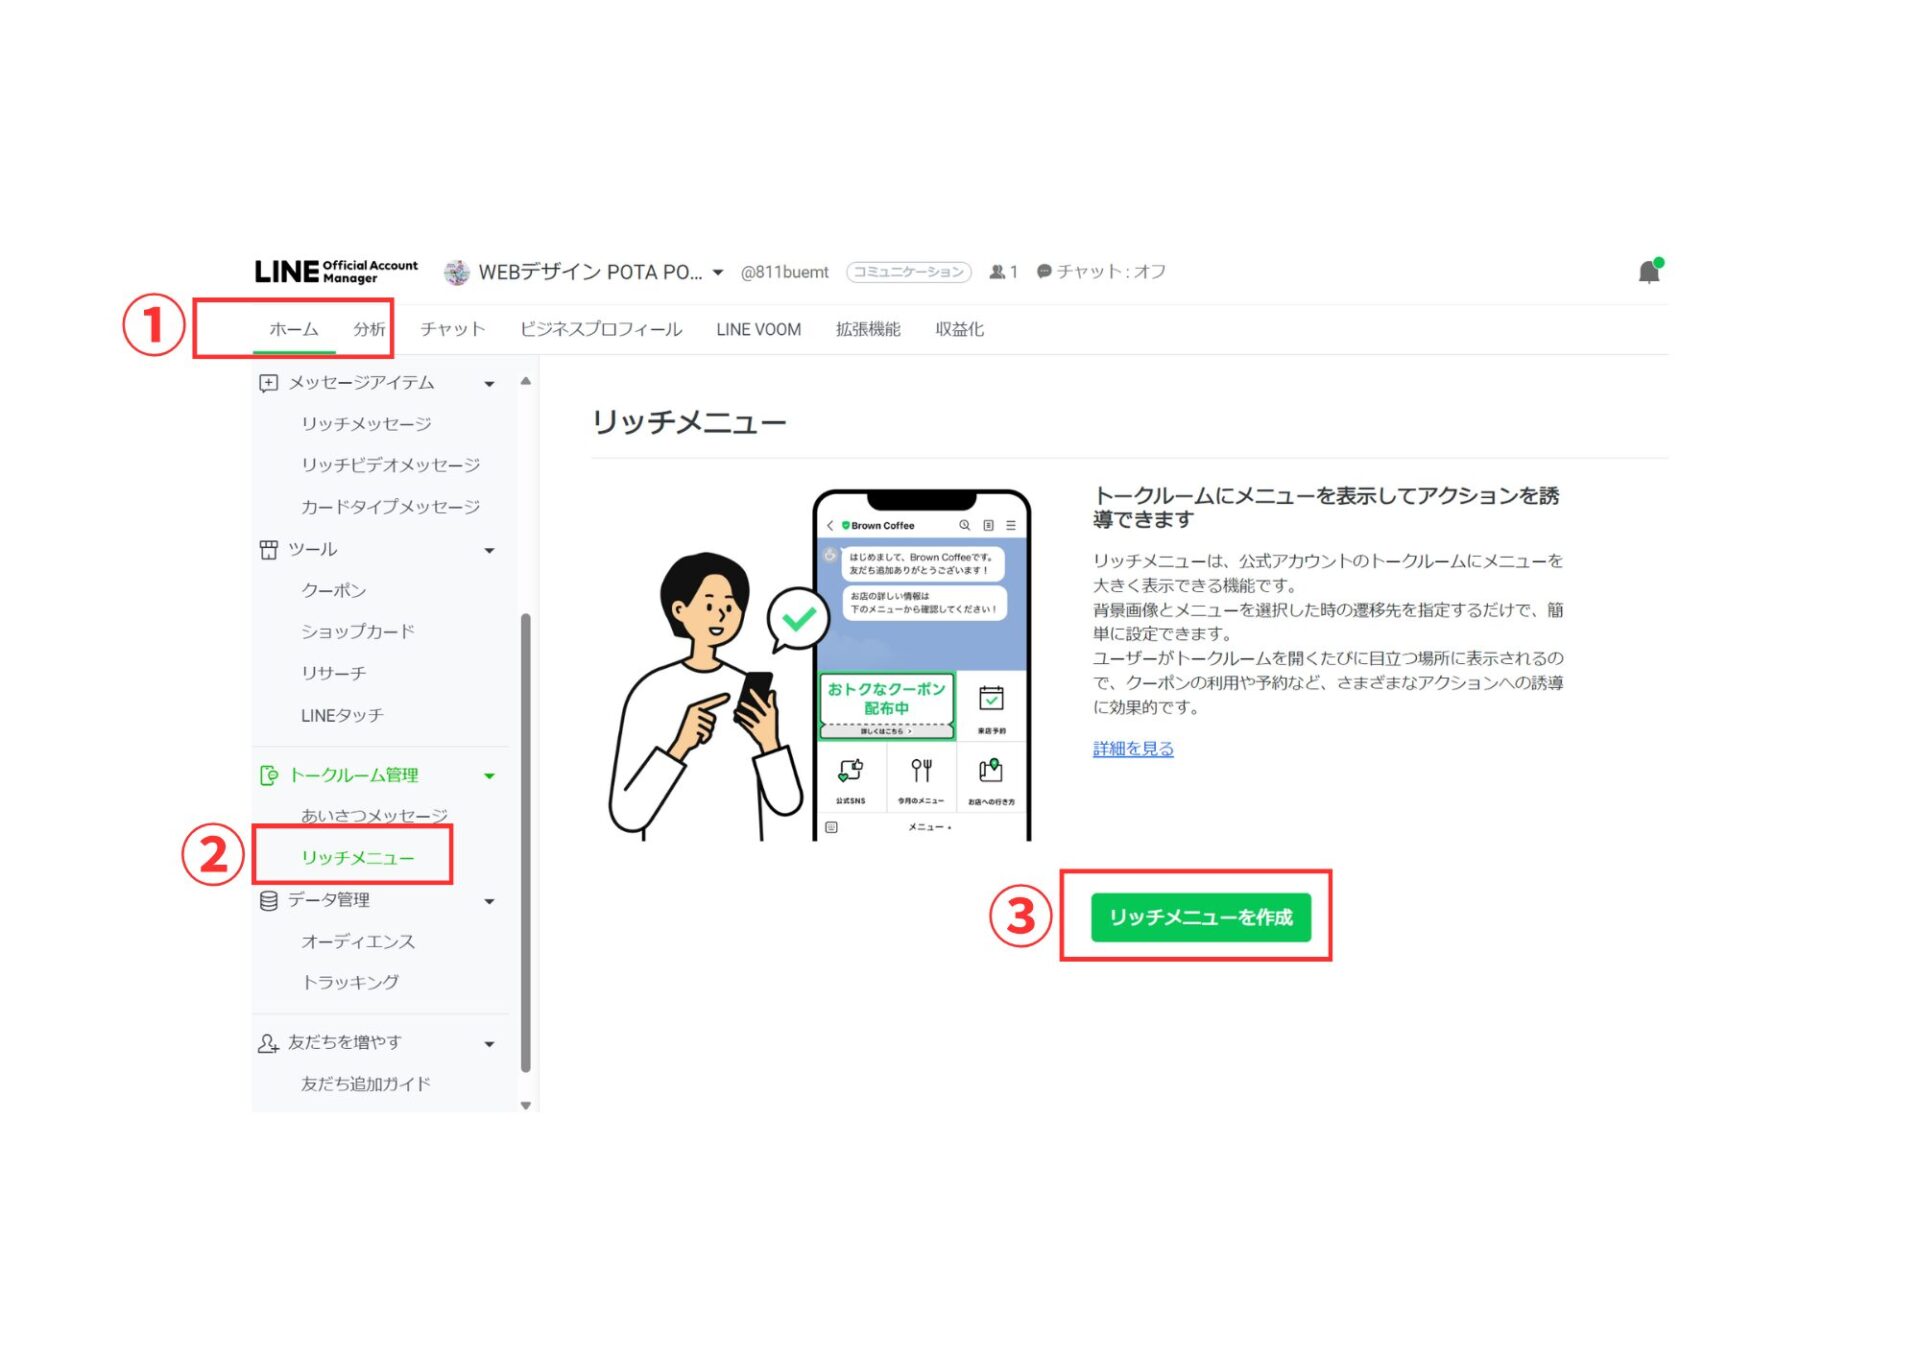Open the notification bell icon
Viewport: 1920px width, 1357px height.
point(1647,270)
